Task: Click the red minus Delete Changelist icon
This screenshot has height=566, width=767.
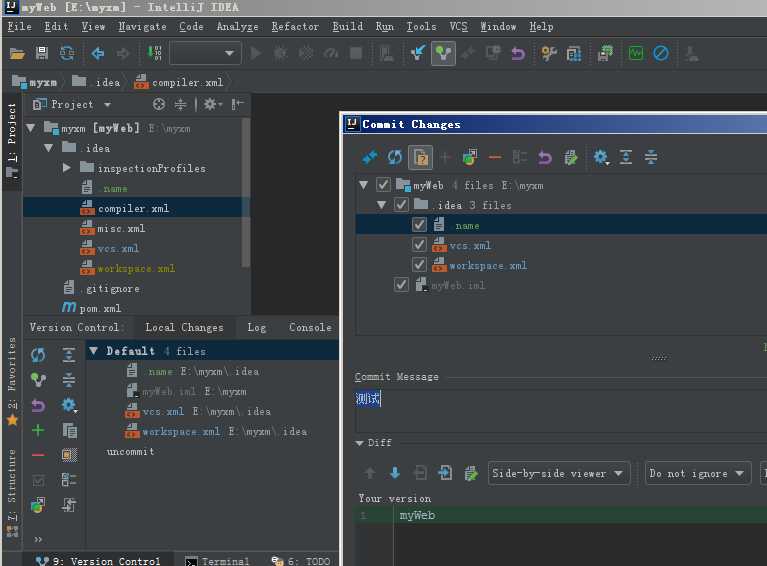Action: click(x=38, y=455)
